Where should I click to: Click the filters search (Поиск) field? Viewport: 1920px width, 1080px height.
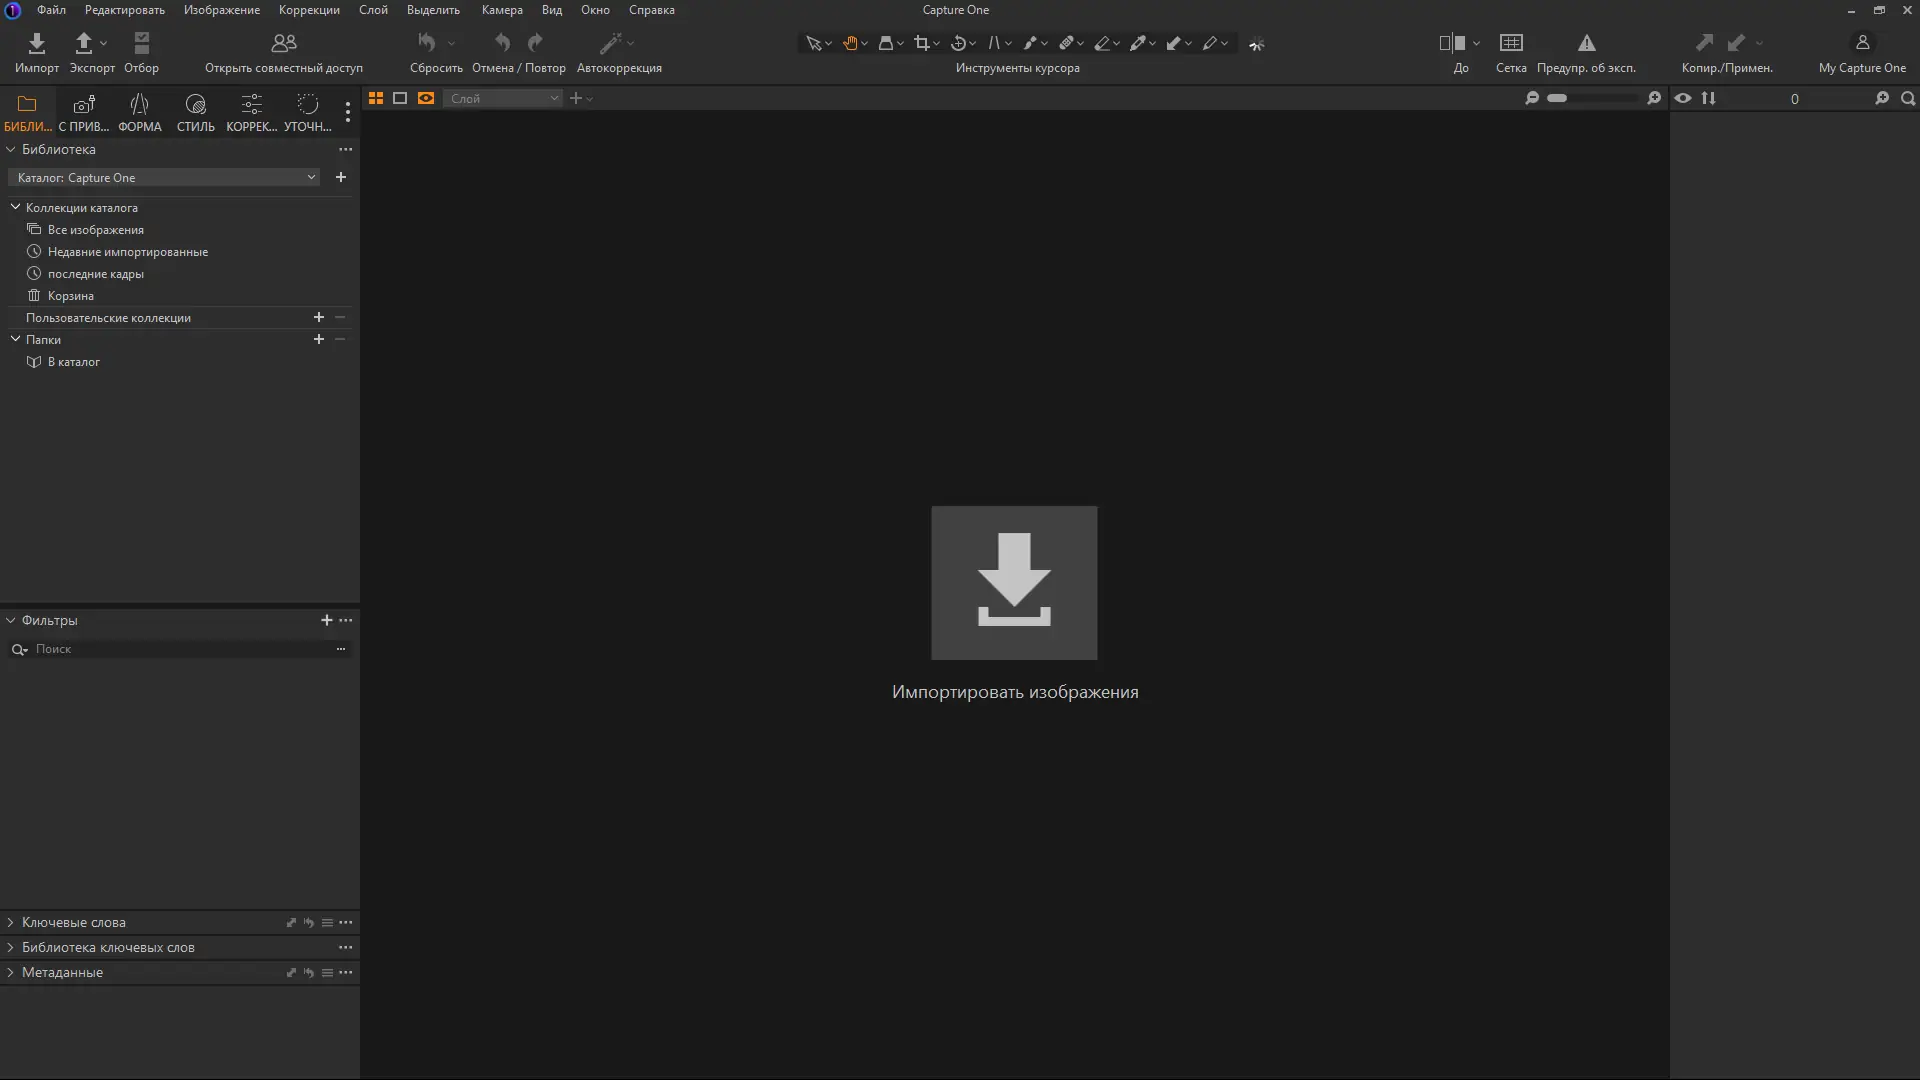coord(180,650)
